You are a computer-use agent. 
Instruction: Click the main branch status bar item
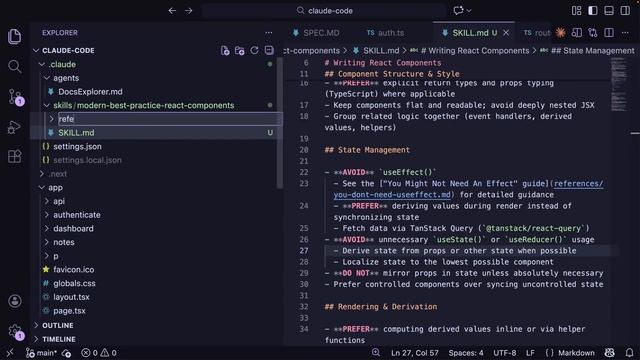click(x=41, y=353)
